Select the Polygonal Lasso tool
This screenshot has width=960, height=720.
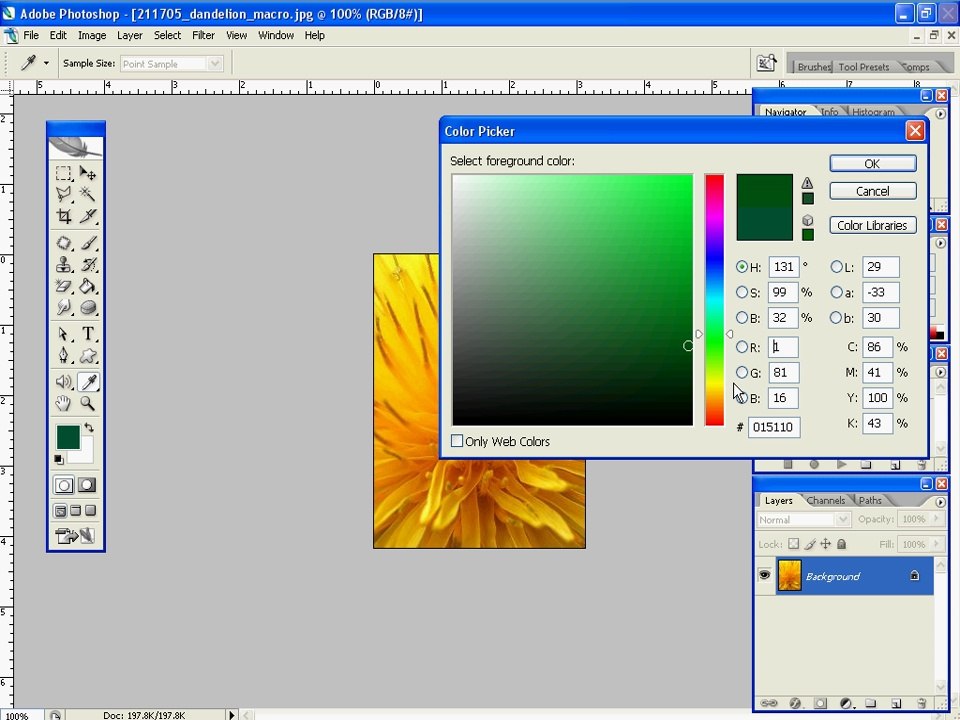[x=64, y=194]
